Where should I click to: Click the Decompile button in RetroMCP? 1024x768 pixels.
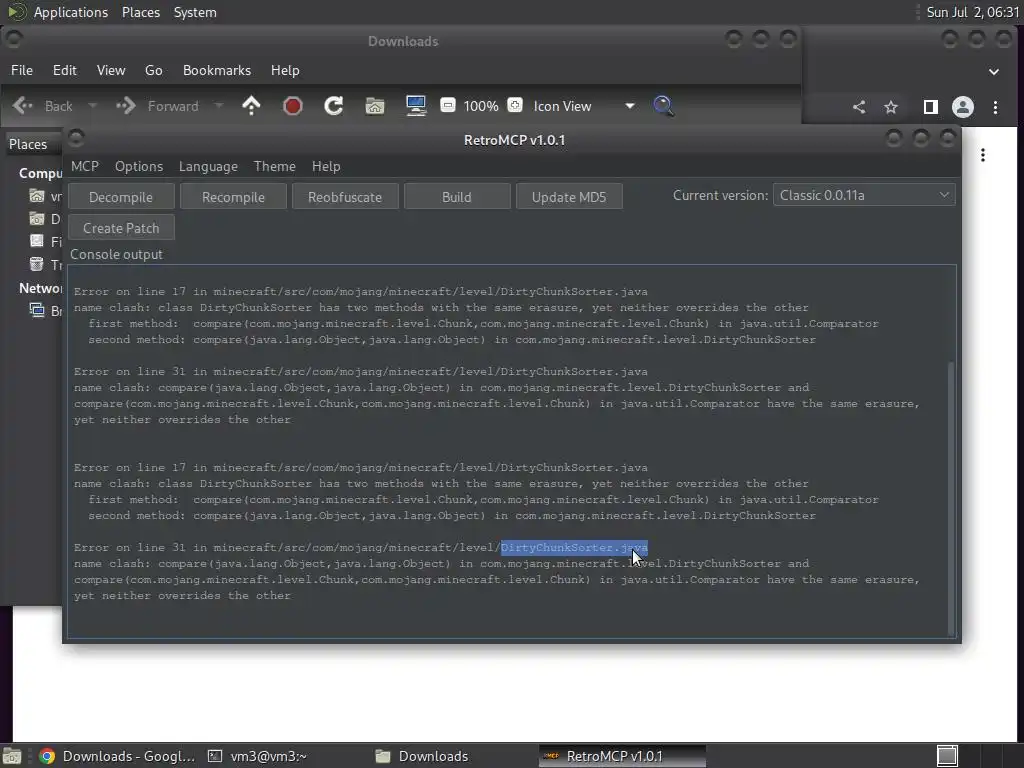pos(121,197)
